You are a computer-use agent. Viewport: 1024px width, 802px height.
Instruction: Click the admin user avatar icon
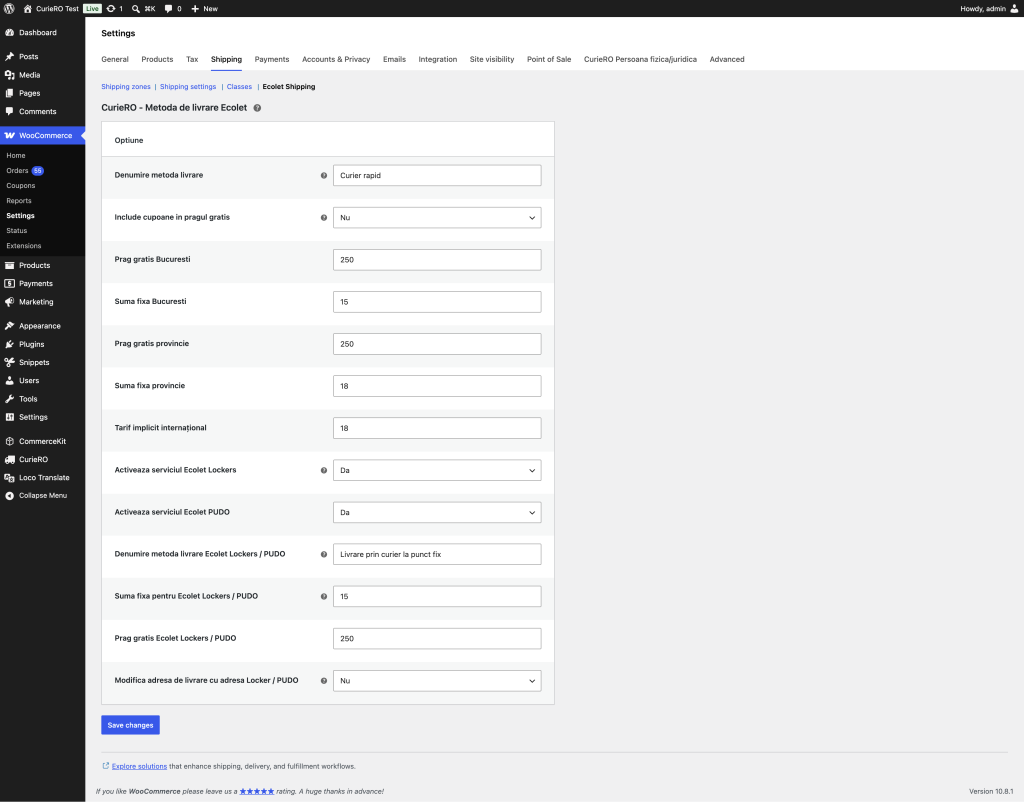(1014, 8)
